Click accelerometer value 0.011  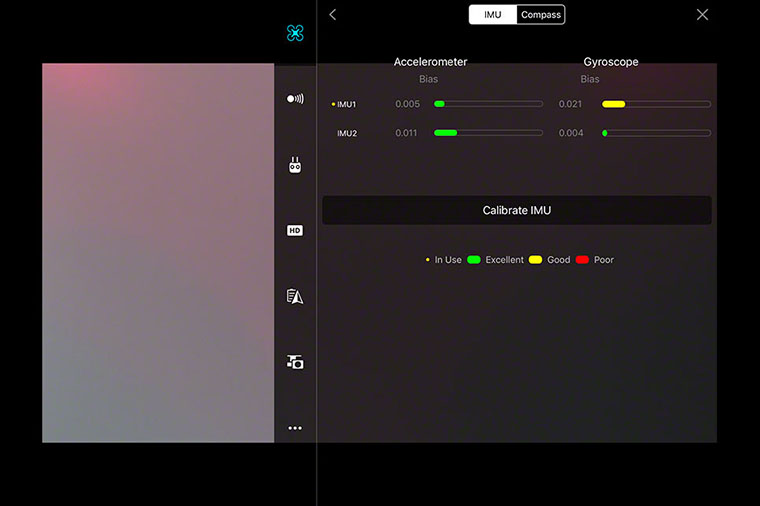click(406, 133)
